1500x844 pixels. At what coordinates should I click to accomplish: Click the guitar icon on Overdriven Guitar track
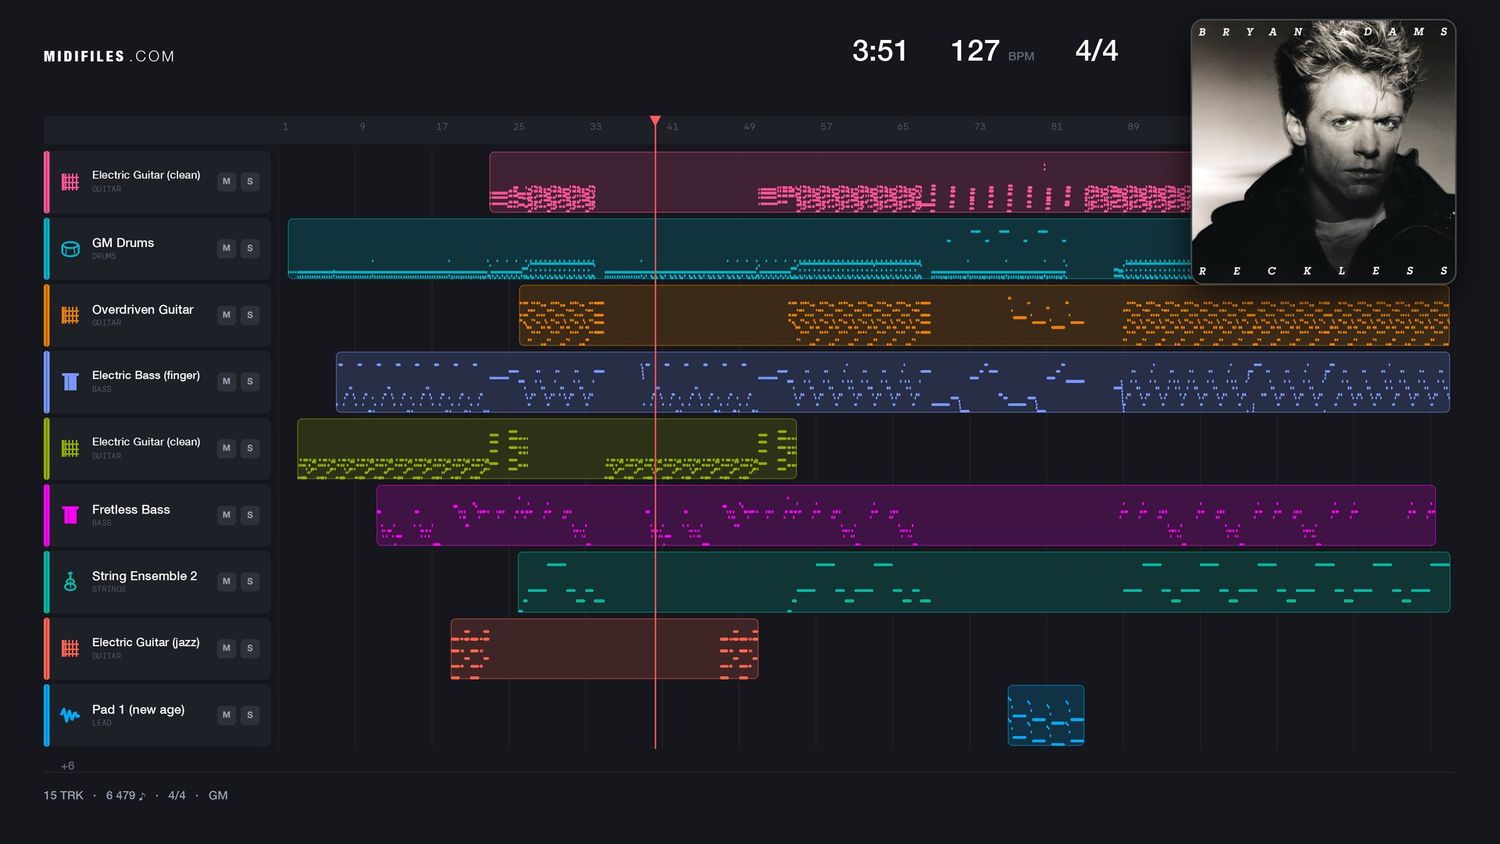(70, 315)
